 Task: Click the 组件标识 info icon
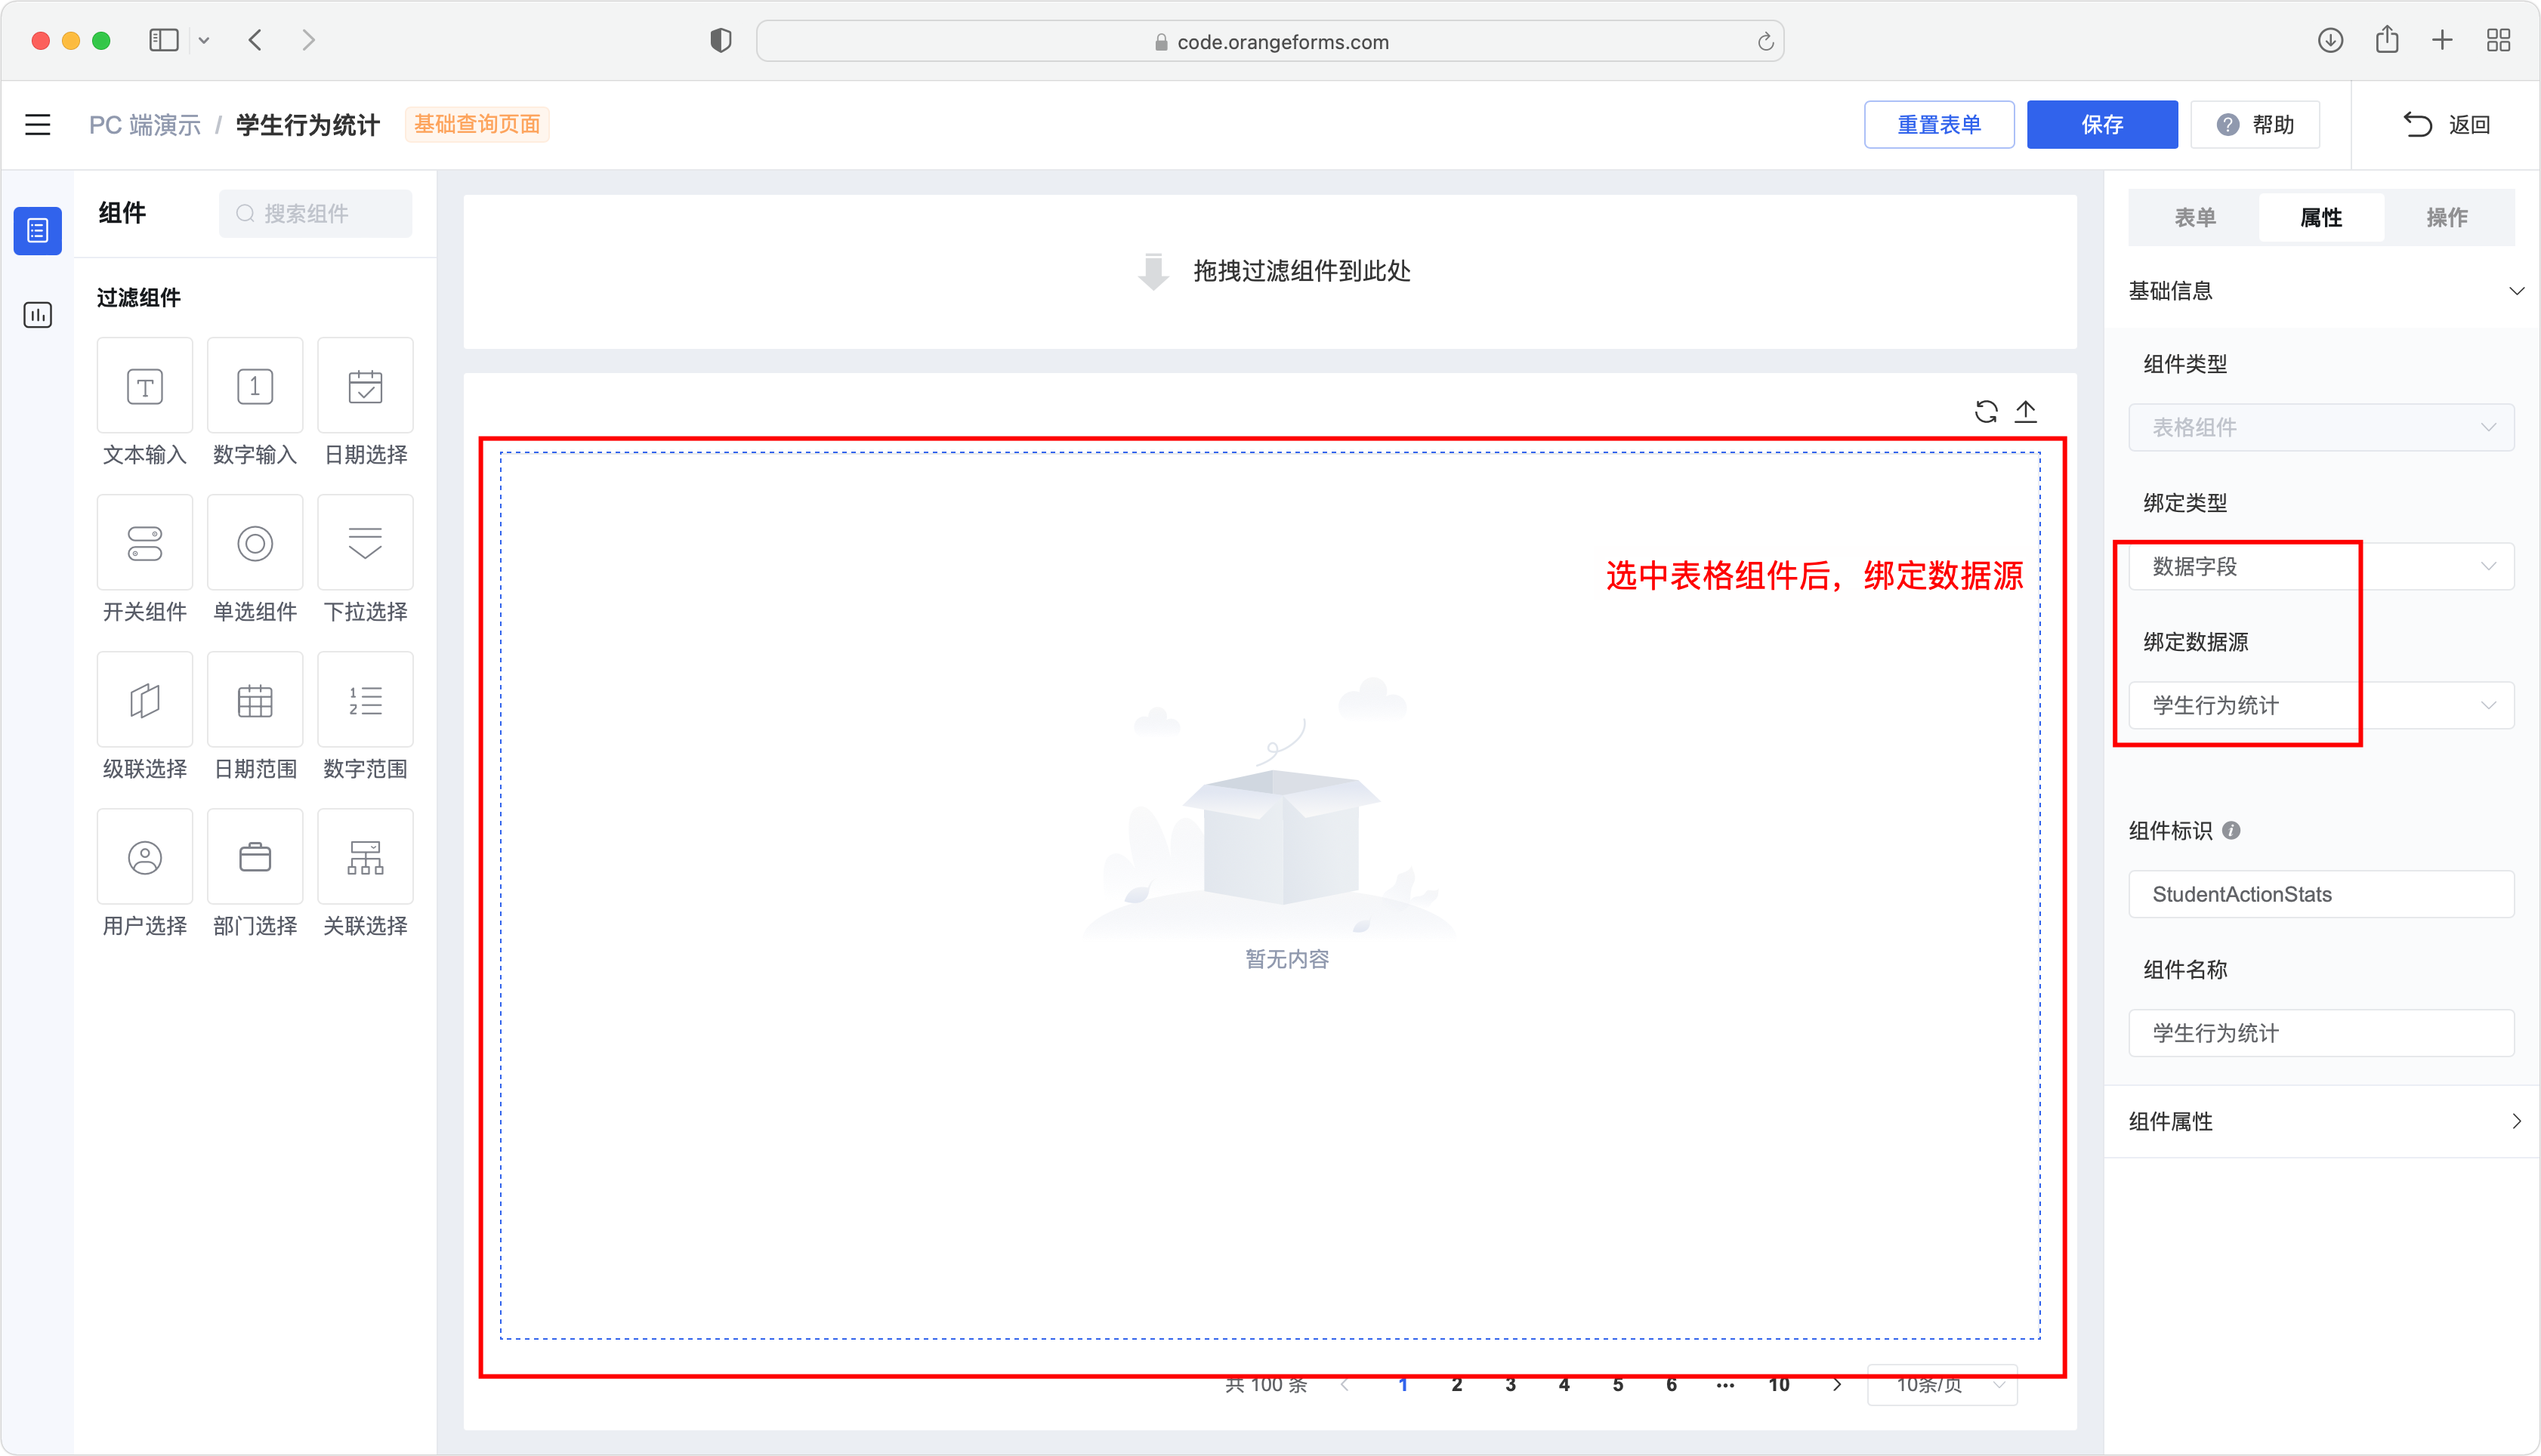pyautogui.click(x=2231, y=830)
